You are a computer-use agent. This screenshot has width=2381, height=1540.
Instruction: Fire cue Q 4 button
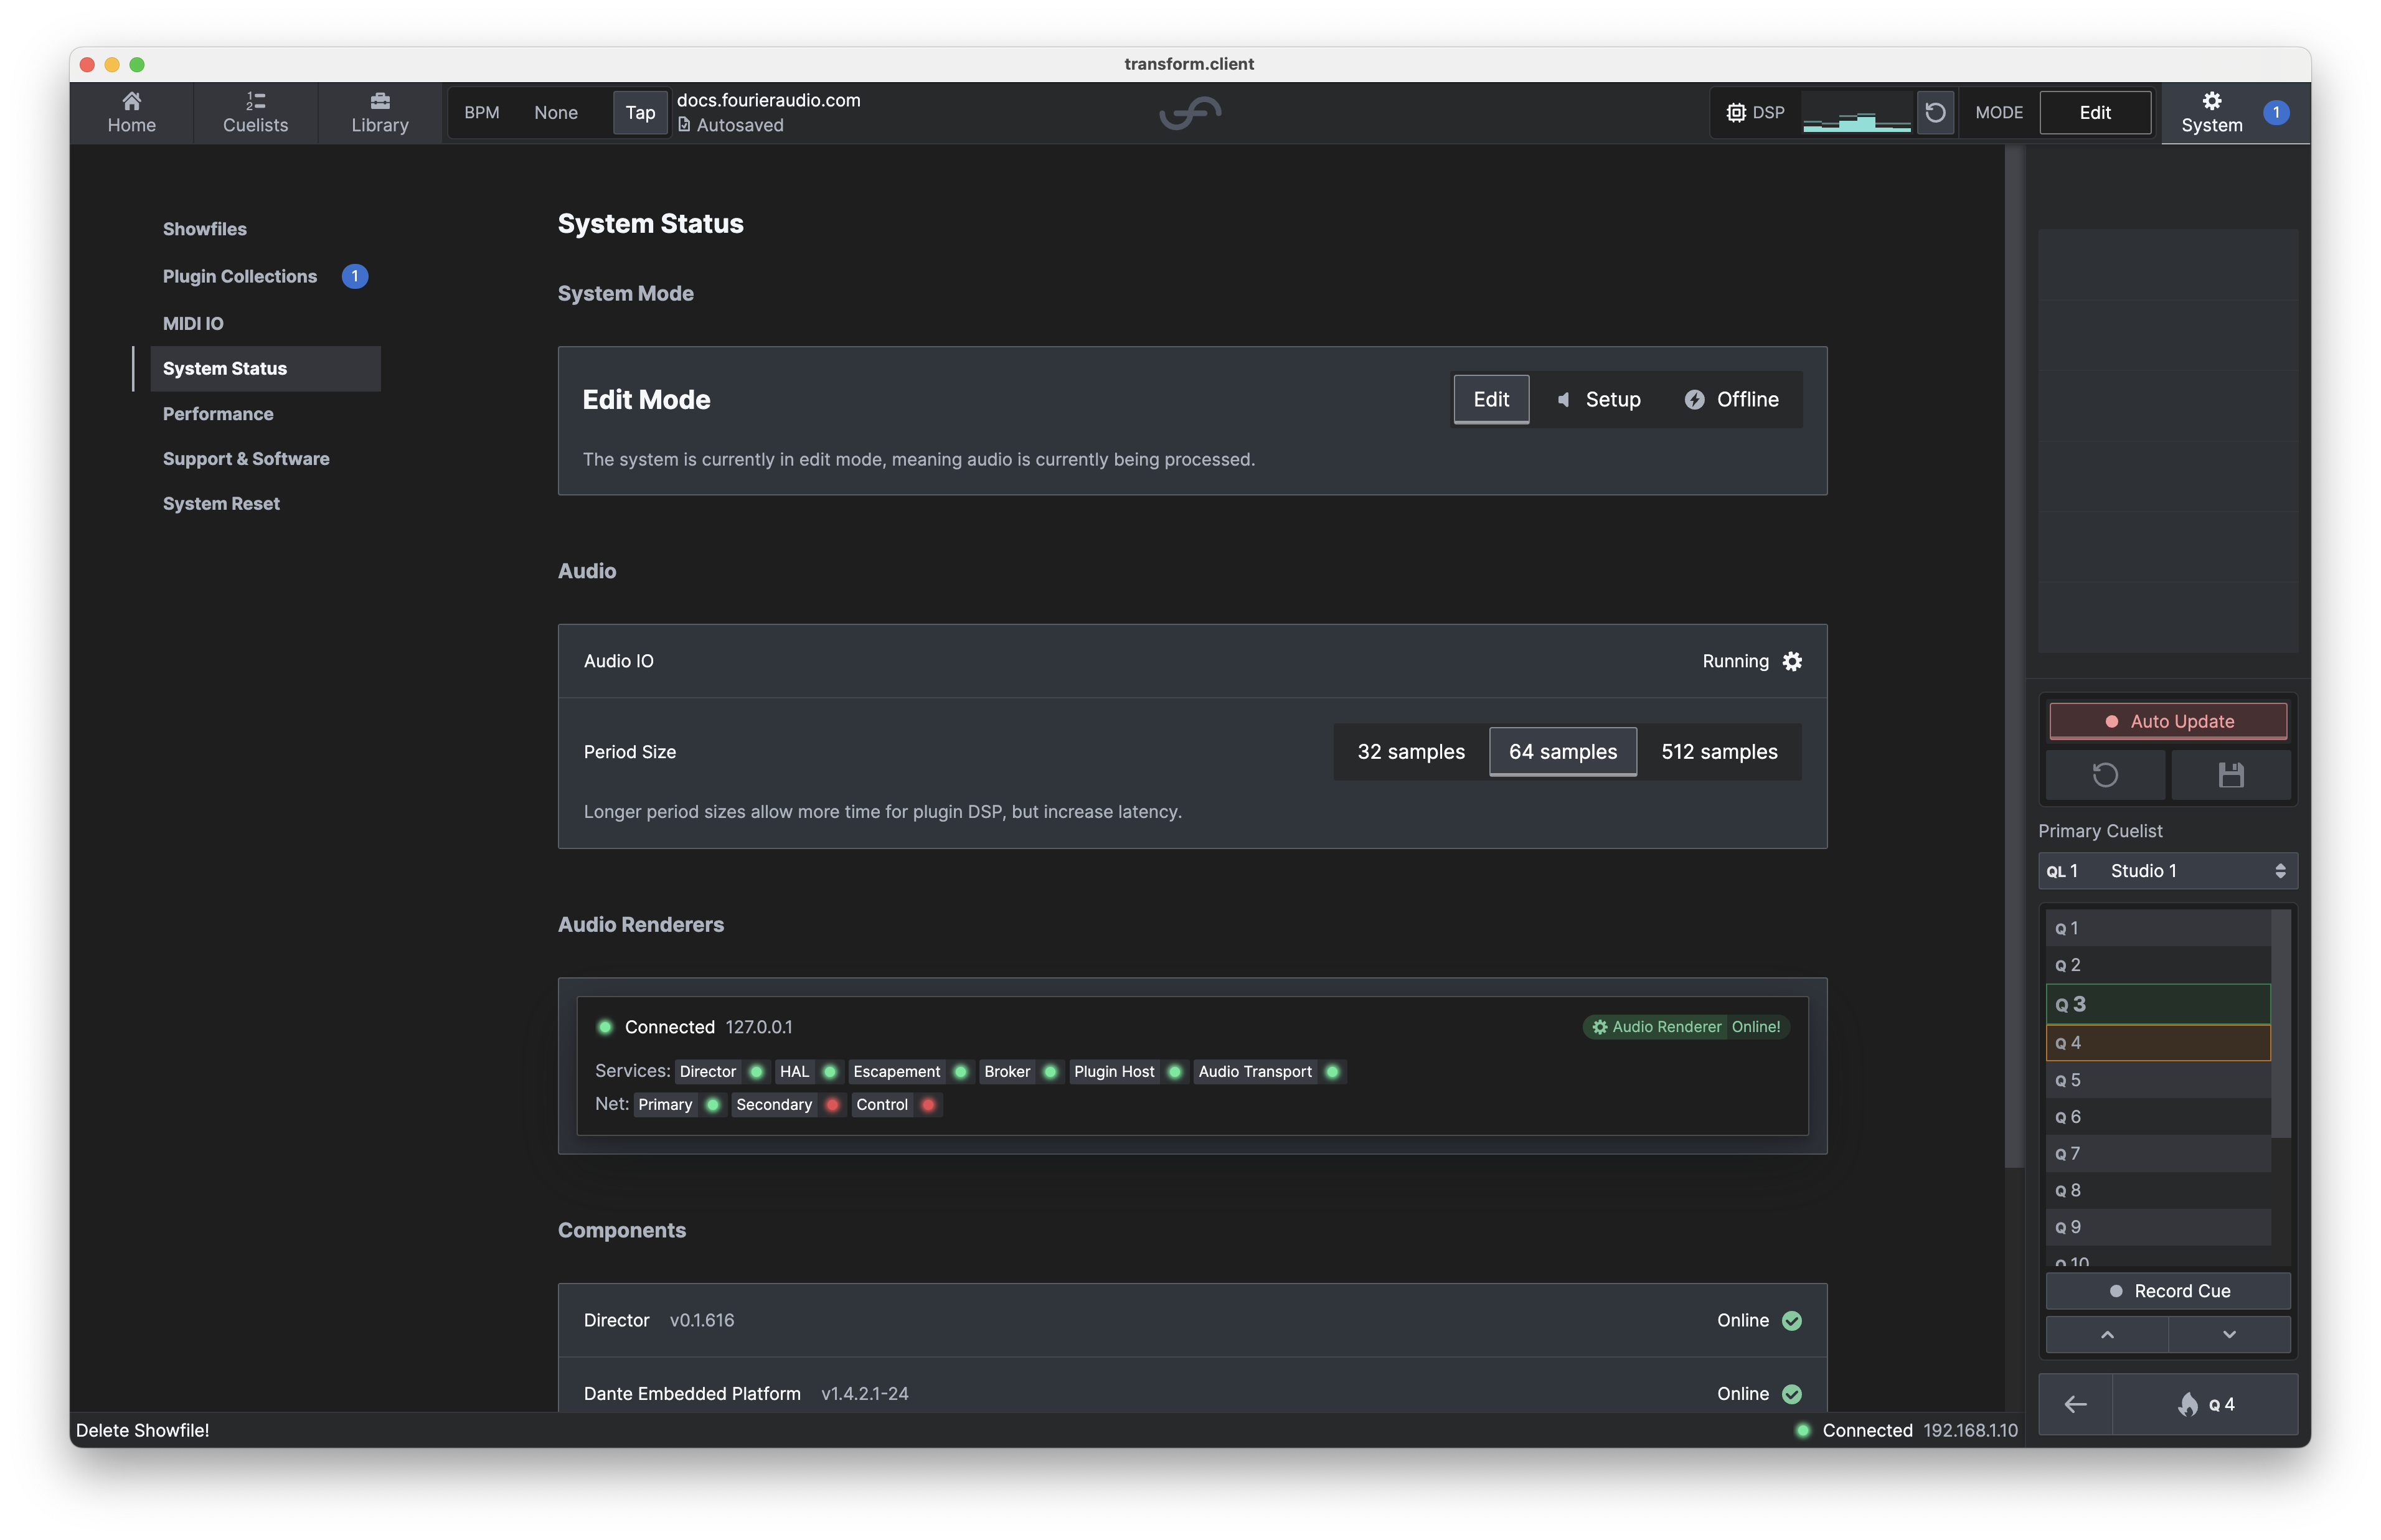coord(2205,1404)
